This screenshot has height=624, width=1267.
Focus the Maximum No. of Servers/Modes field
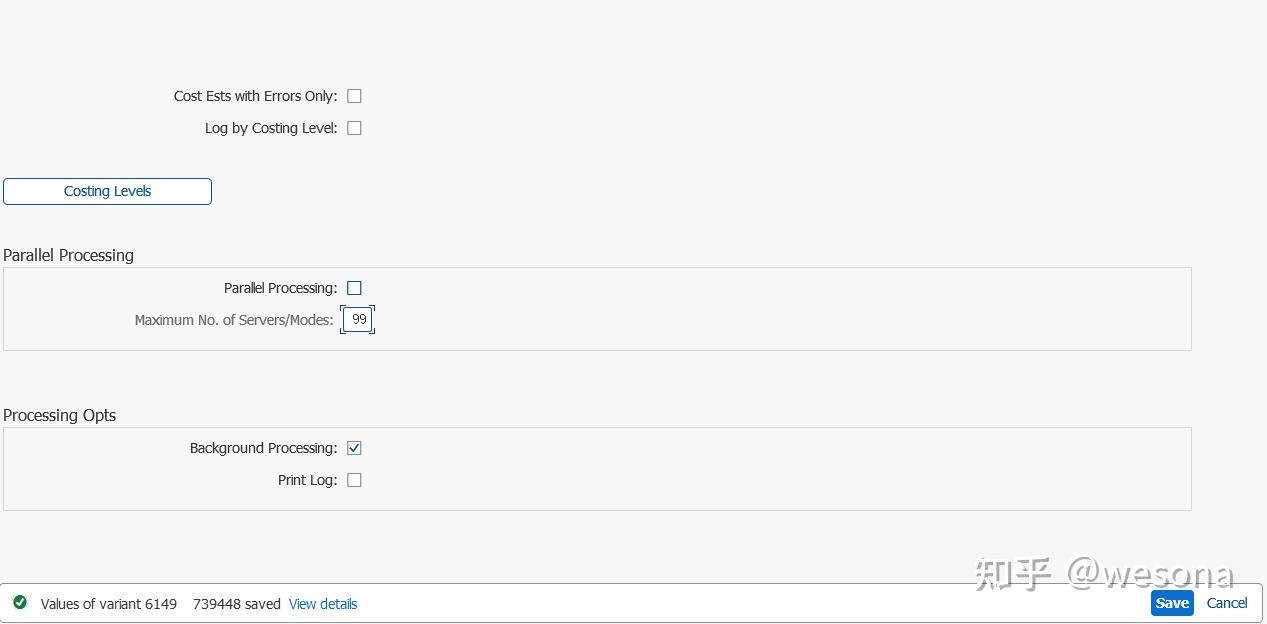coord(358,320)
